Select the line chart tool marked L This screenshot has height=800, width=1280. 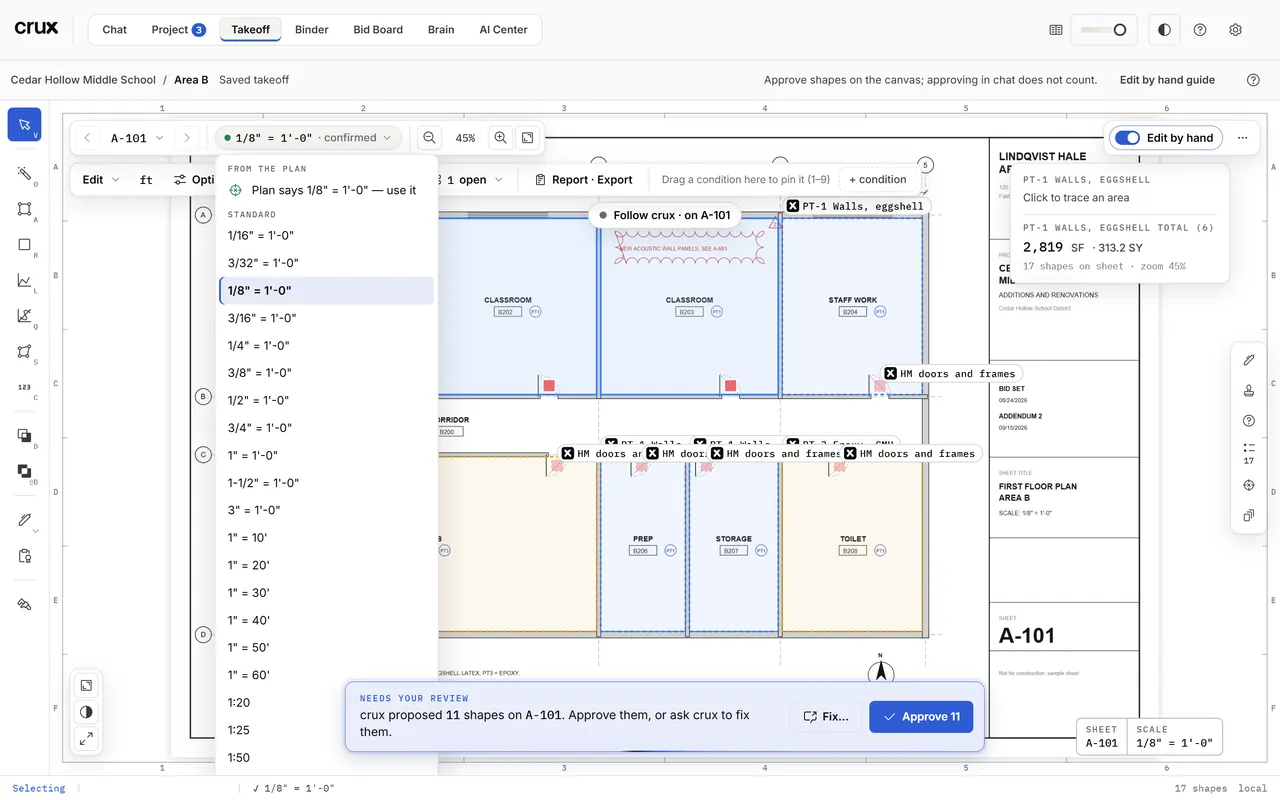(25, 281)
